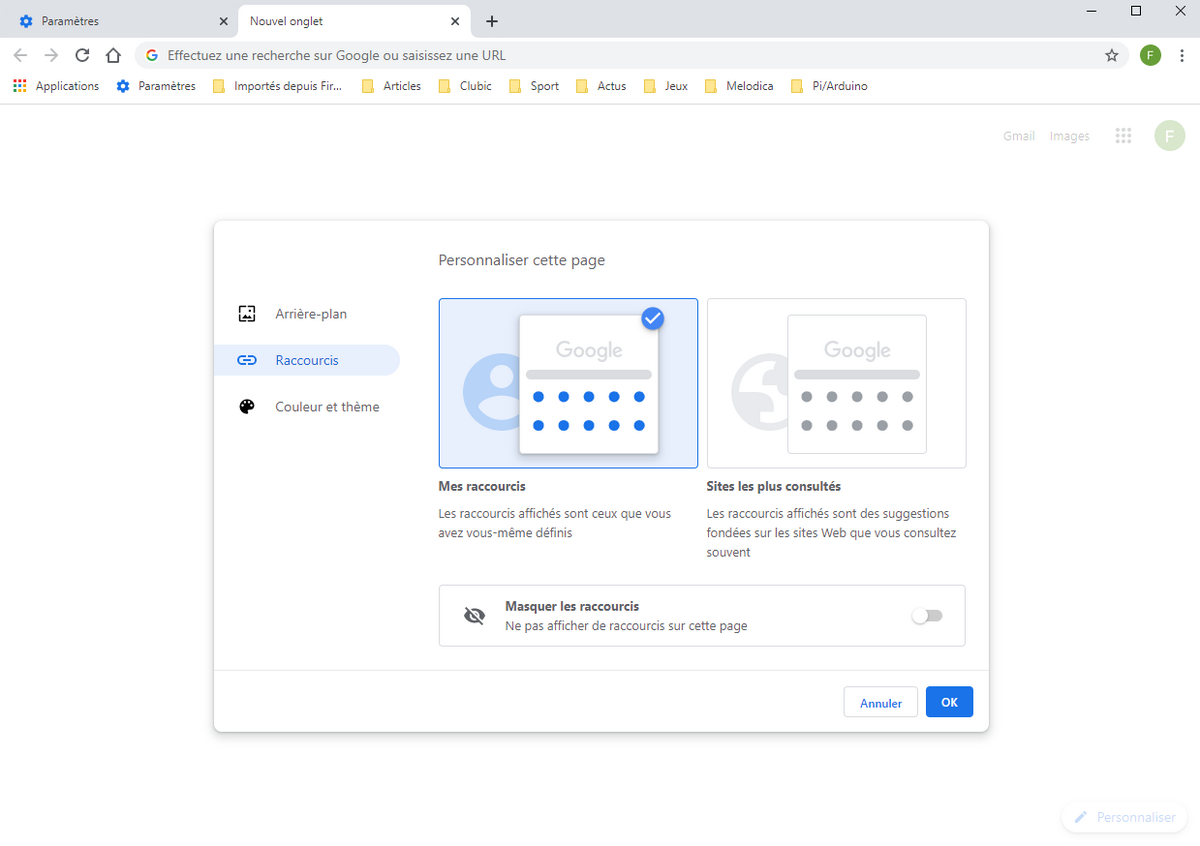Click the OK button
Viewport: 1200px width, 846px height.
click(x=949, y=702)
